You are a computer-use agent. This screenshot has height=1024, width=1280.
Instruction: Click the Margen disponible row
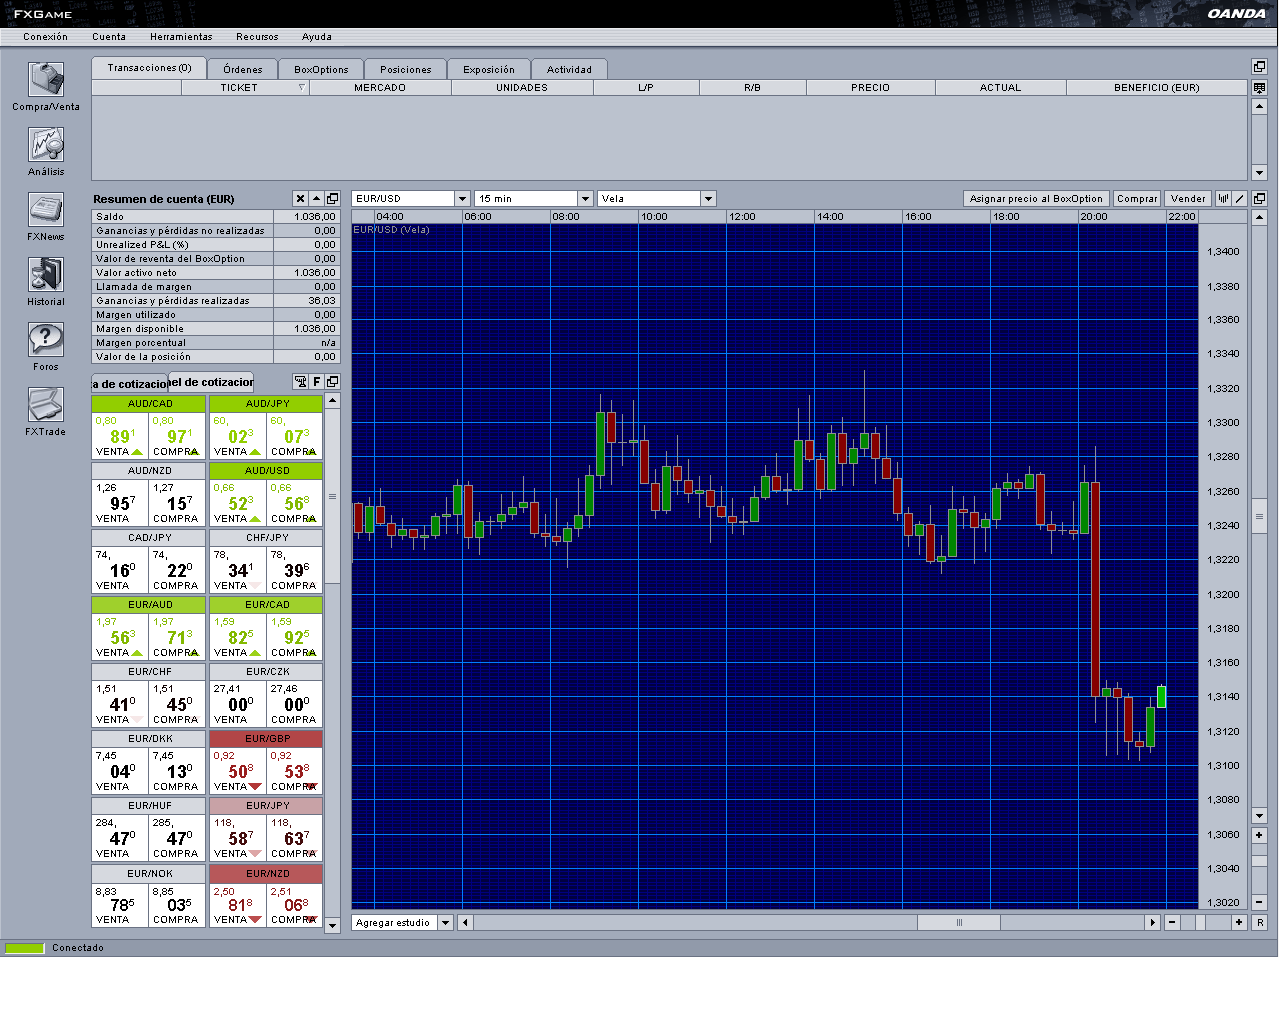point(216,328)
